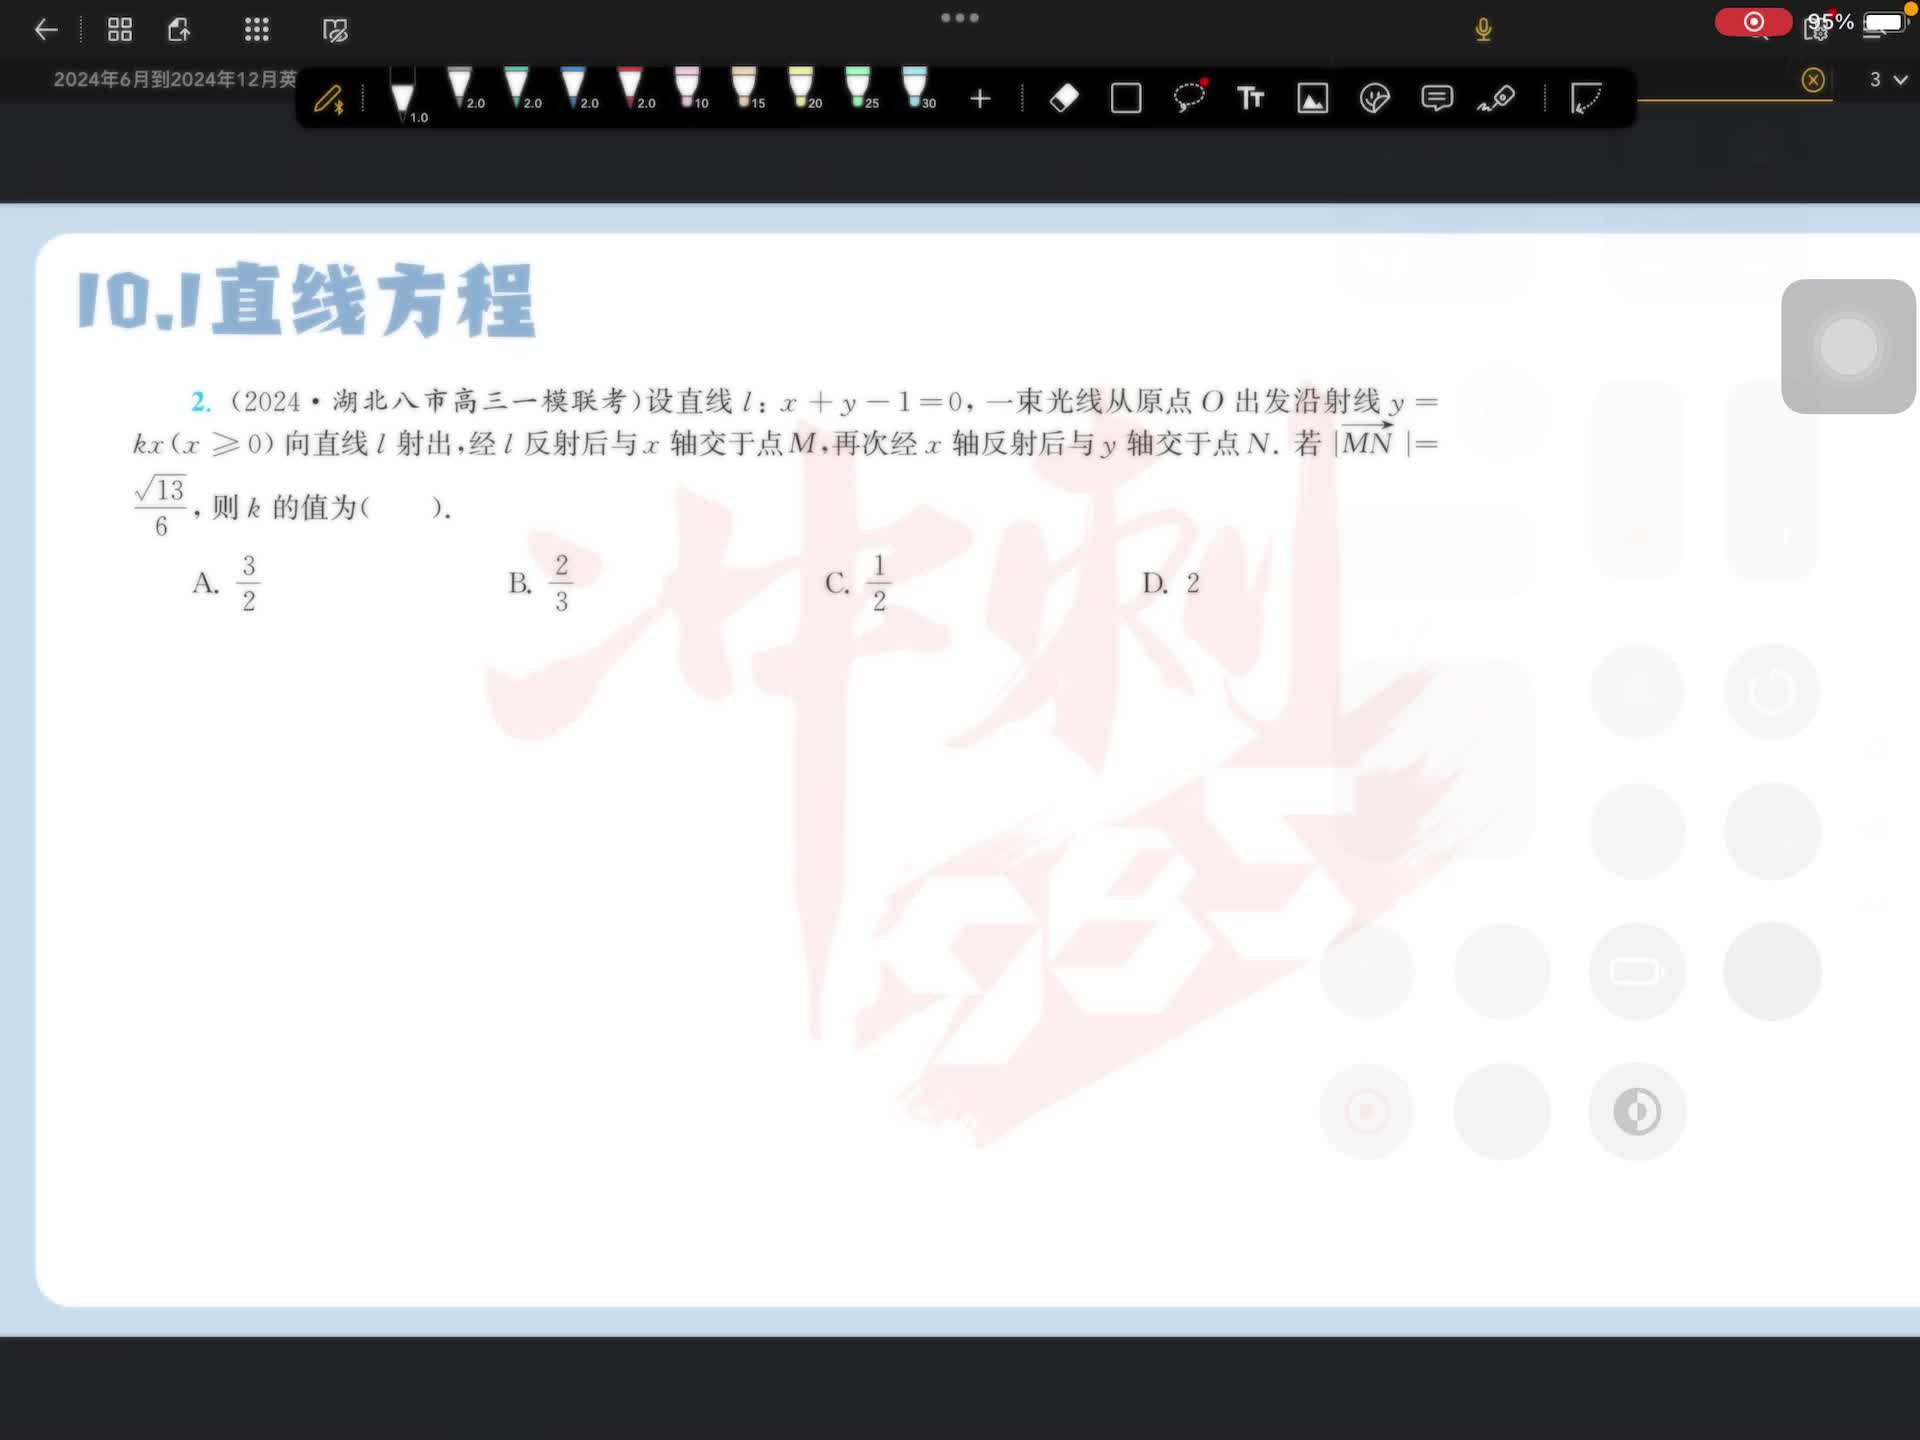The height and width of the screenshot is (1440, 1920).
Task: Pick the red 2.0 pen
Action: point(632,90)
